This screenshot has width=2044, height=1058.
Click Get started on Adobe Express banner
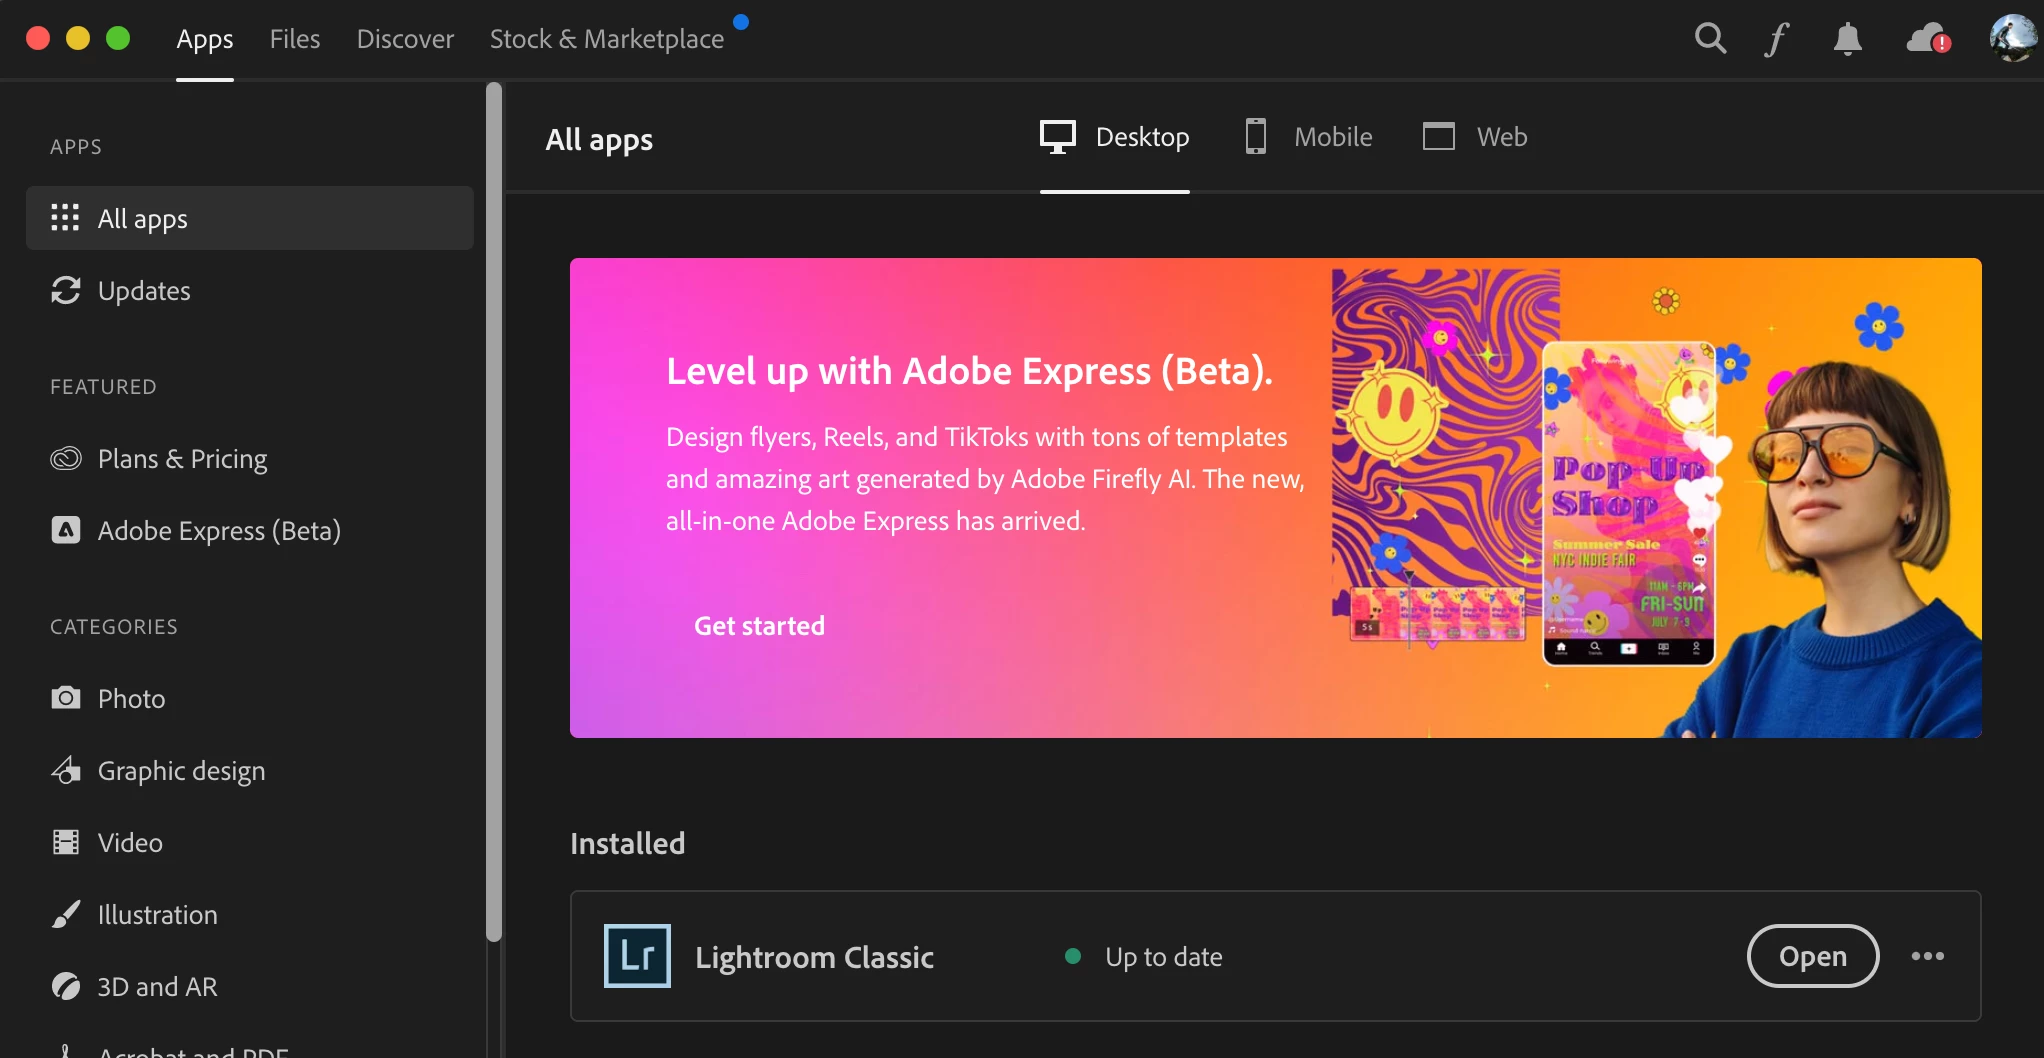(x=759, y=626)
